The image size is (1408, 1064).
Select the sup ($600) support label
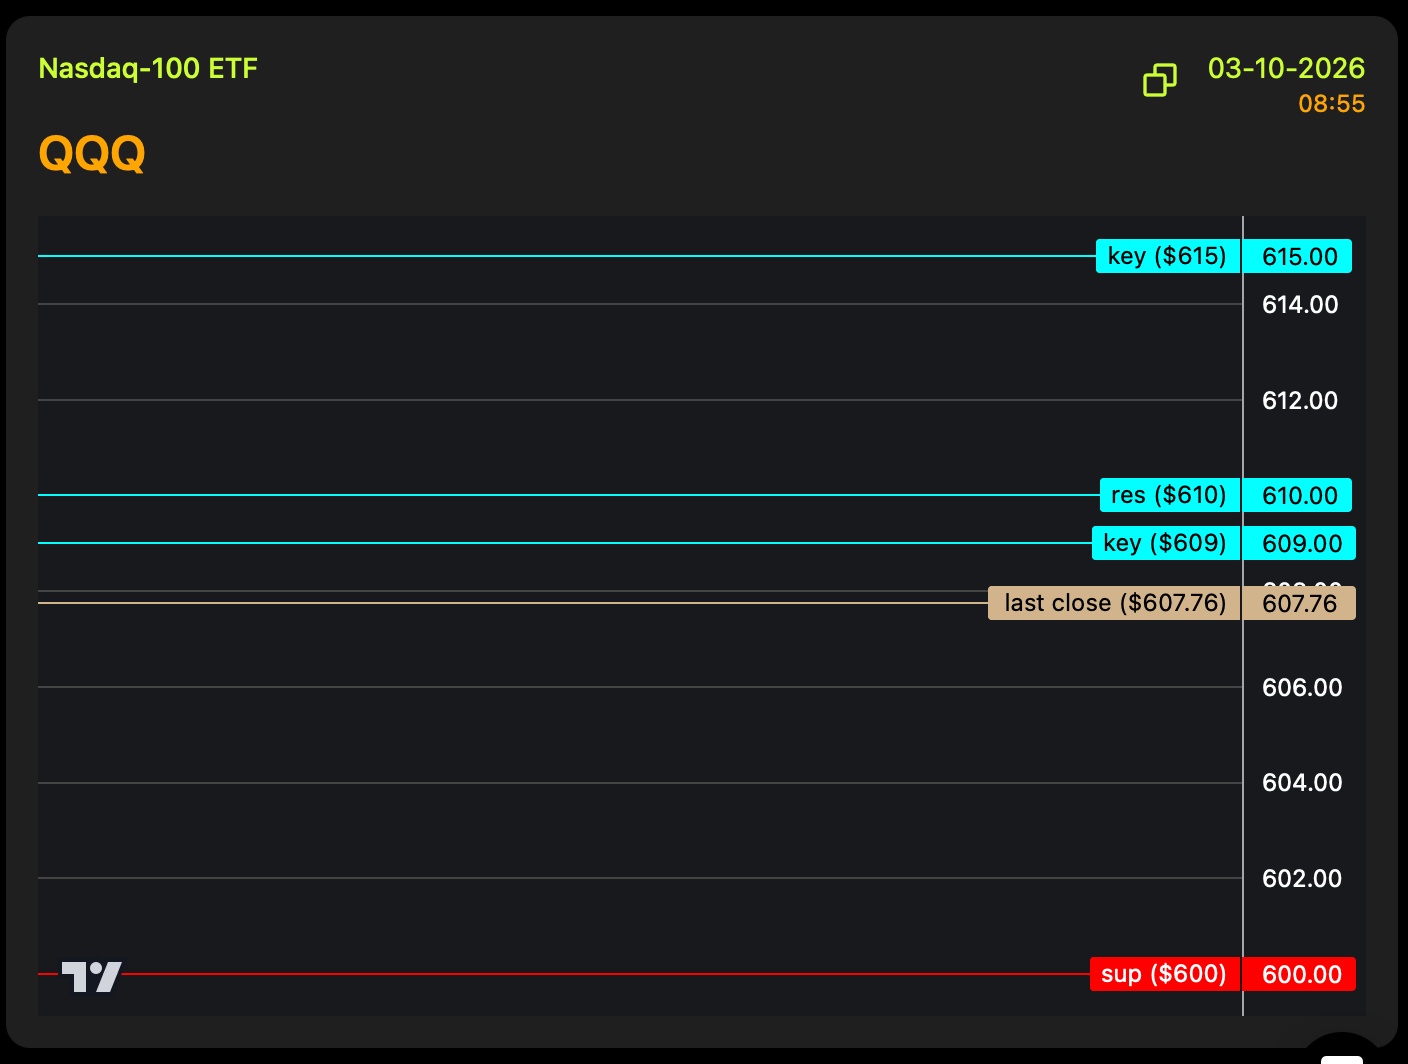click(x=1164, y=974)
